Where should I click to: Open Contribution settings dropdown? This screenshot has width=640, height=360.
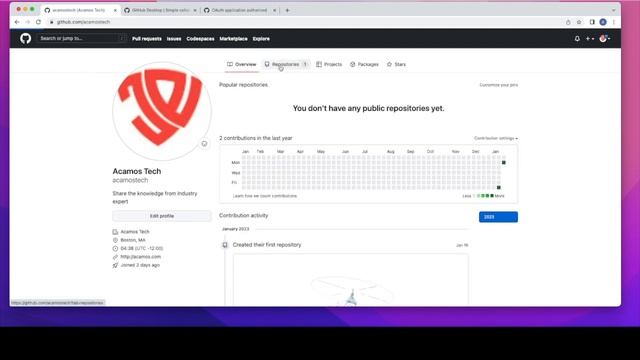[x=496, y=138]
